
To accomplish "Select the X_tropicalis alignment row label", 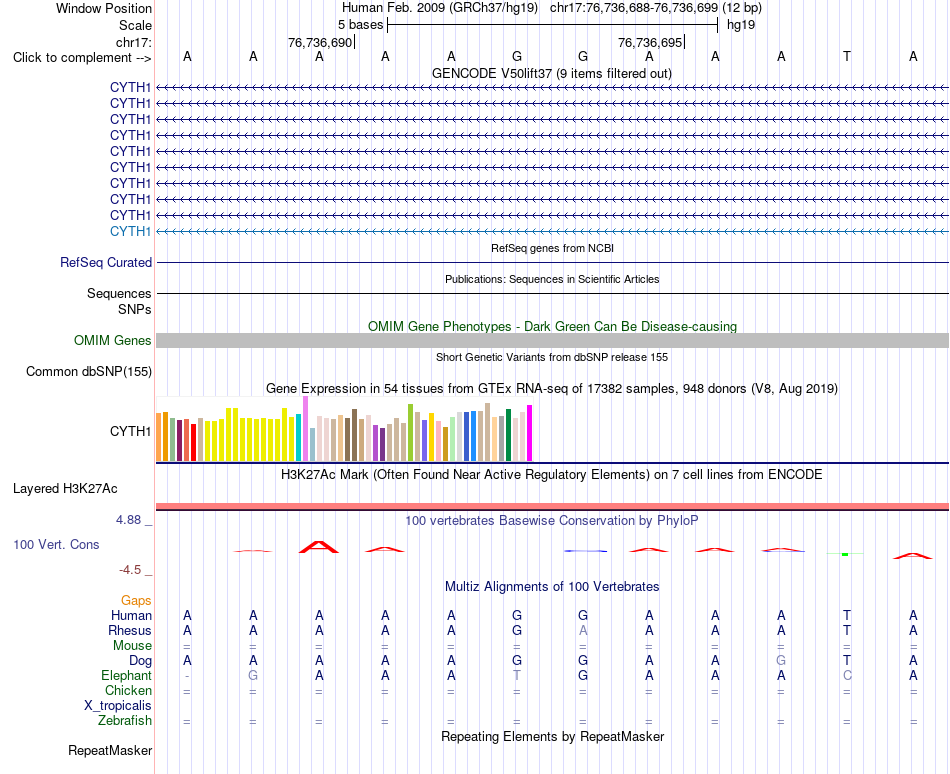I will click(118, 706).
